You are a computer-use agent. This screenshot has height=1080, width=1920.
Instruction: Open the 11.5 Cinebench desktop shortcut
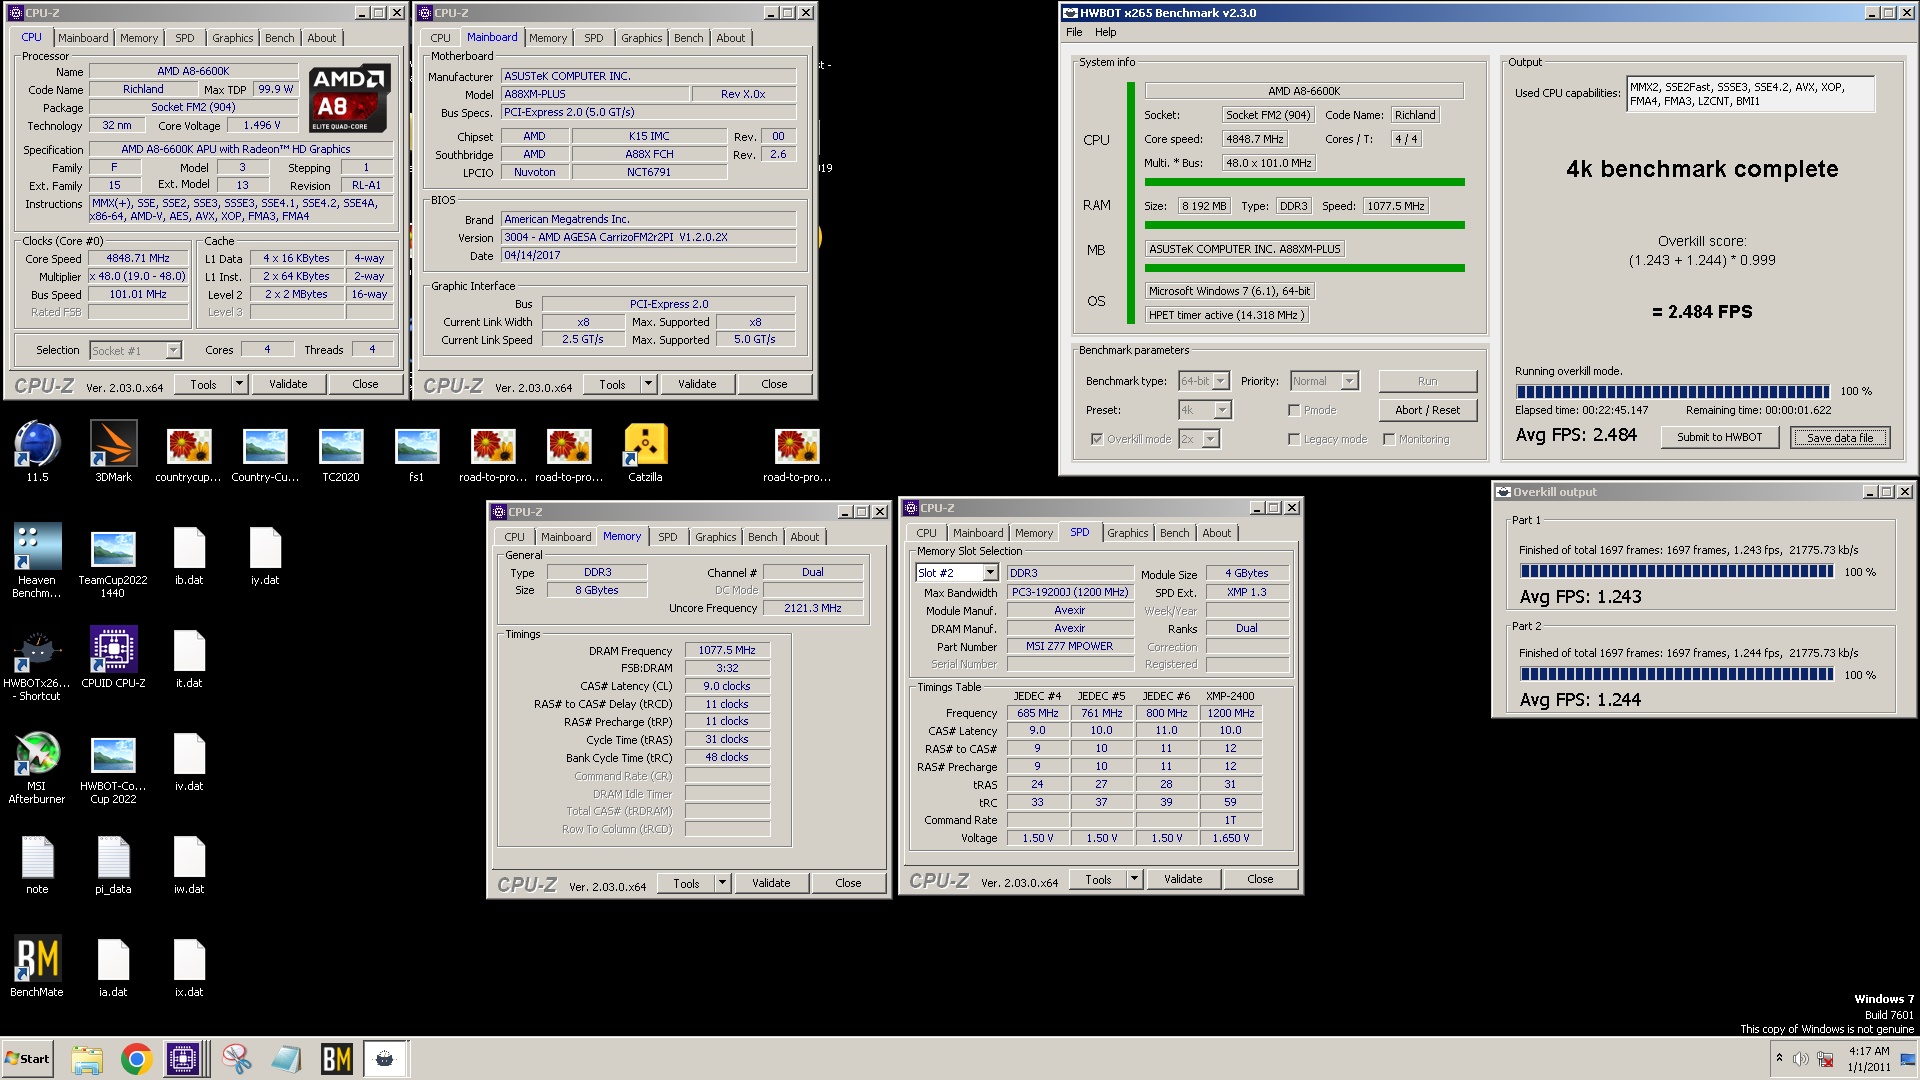point(37,452)
